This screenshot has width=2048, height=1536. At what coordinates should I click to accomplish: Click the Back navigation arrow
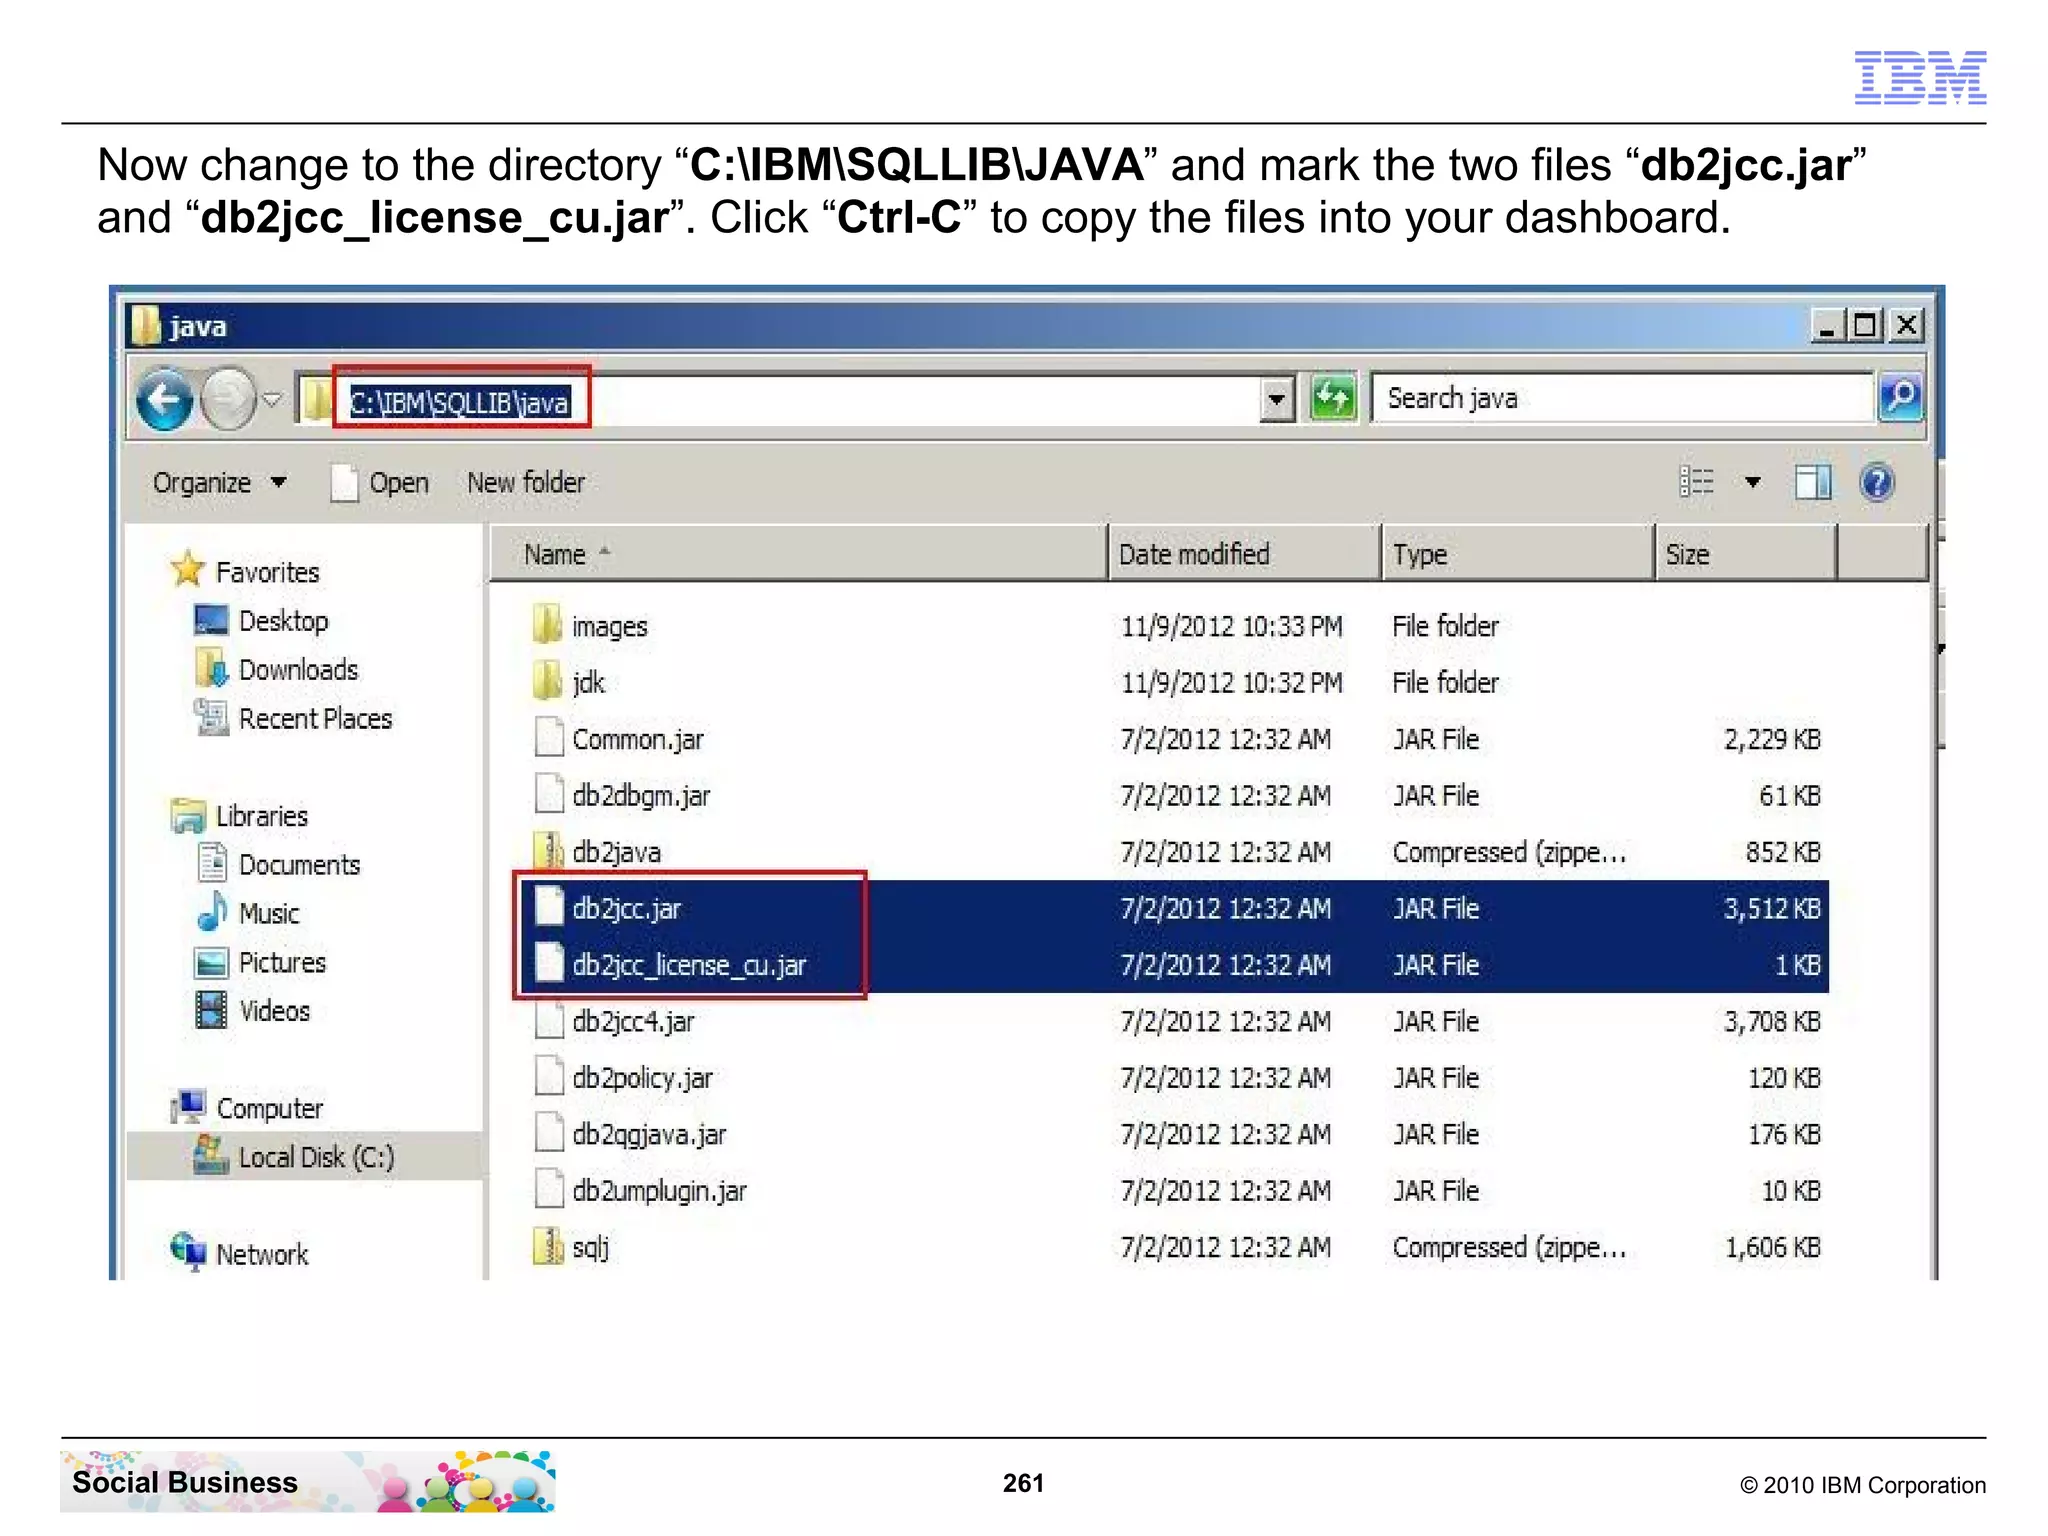[x=165, y=400]
